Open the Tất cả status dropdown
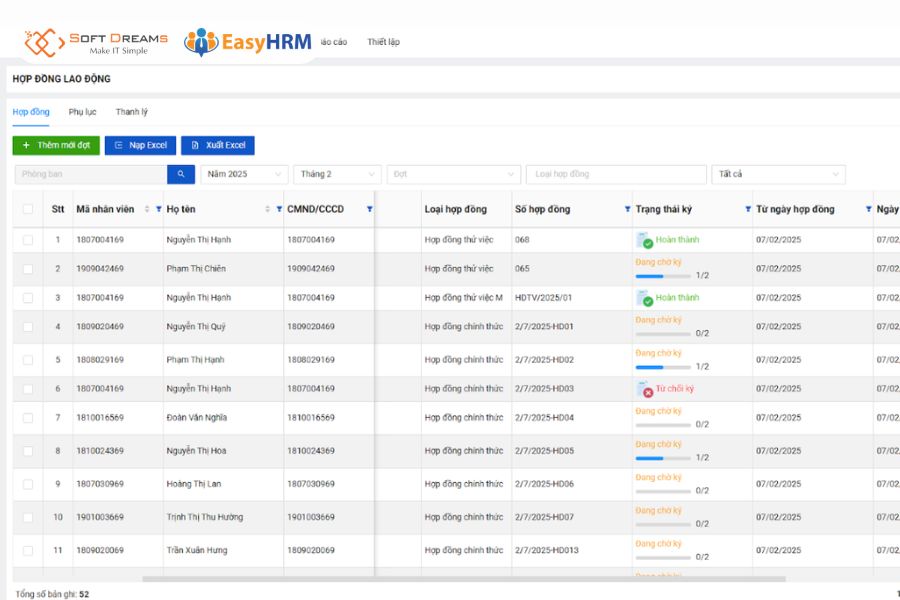This screenshot has width=900, height=600. pos(778,174)
